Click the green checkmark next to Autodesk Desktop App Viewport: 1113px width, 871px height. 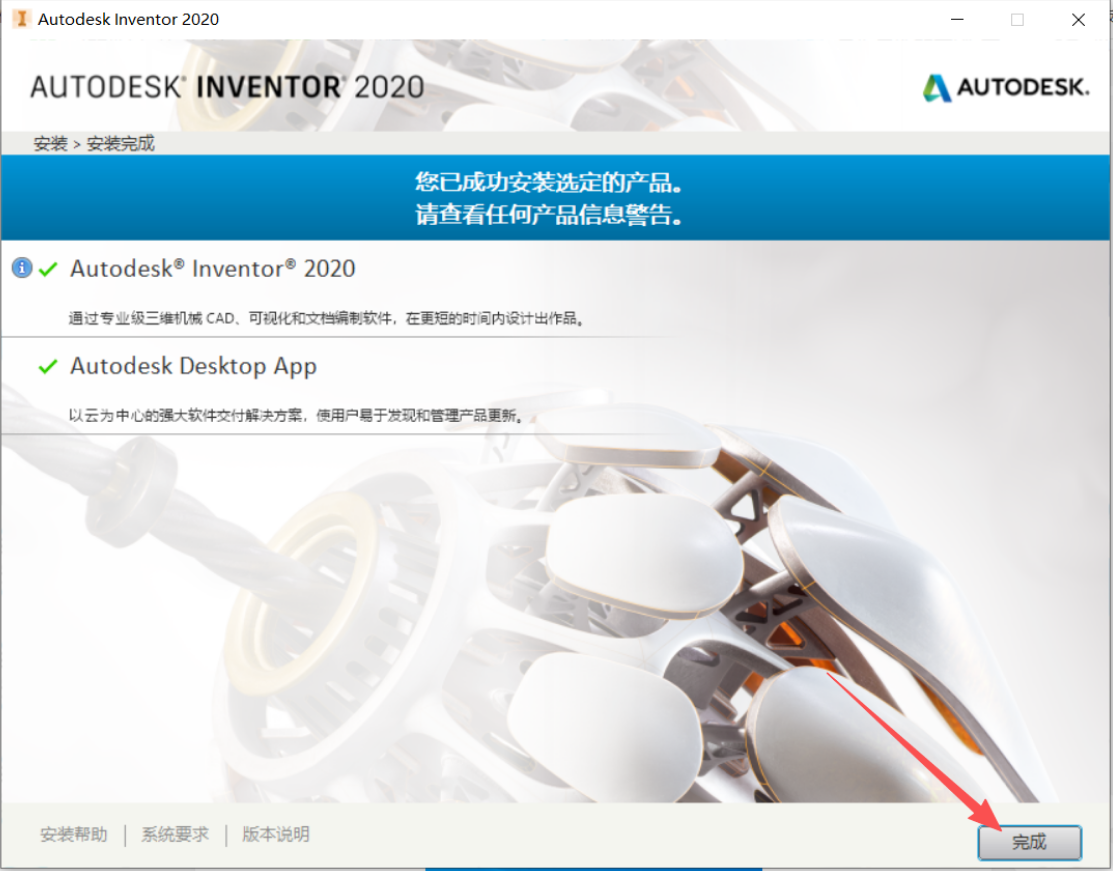(48, 366)
